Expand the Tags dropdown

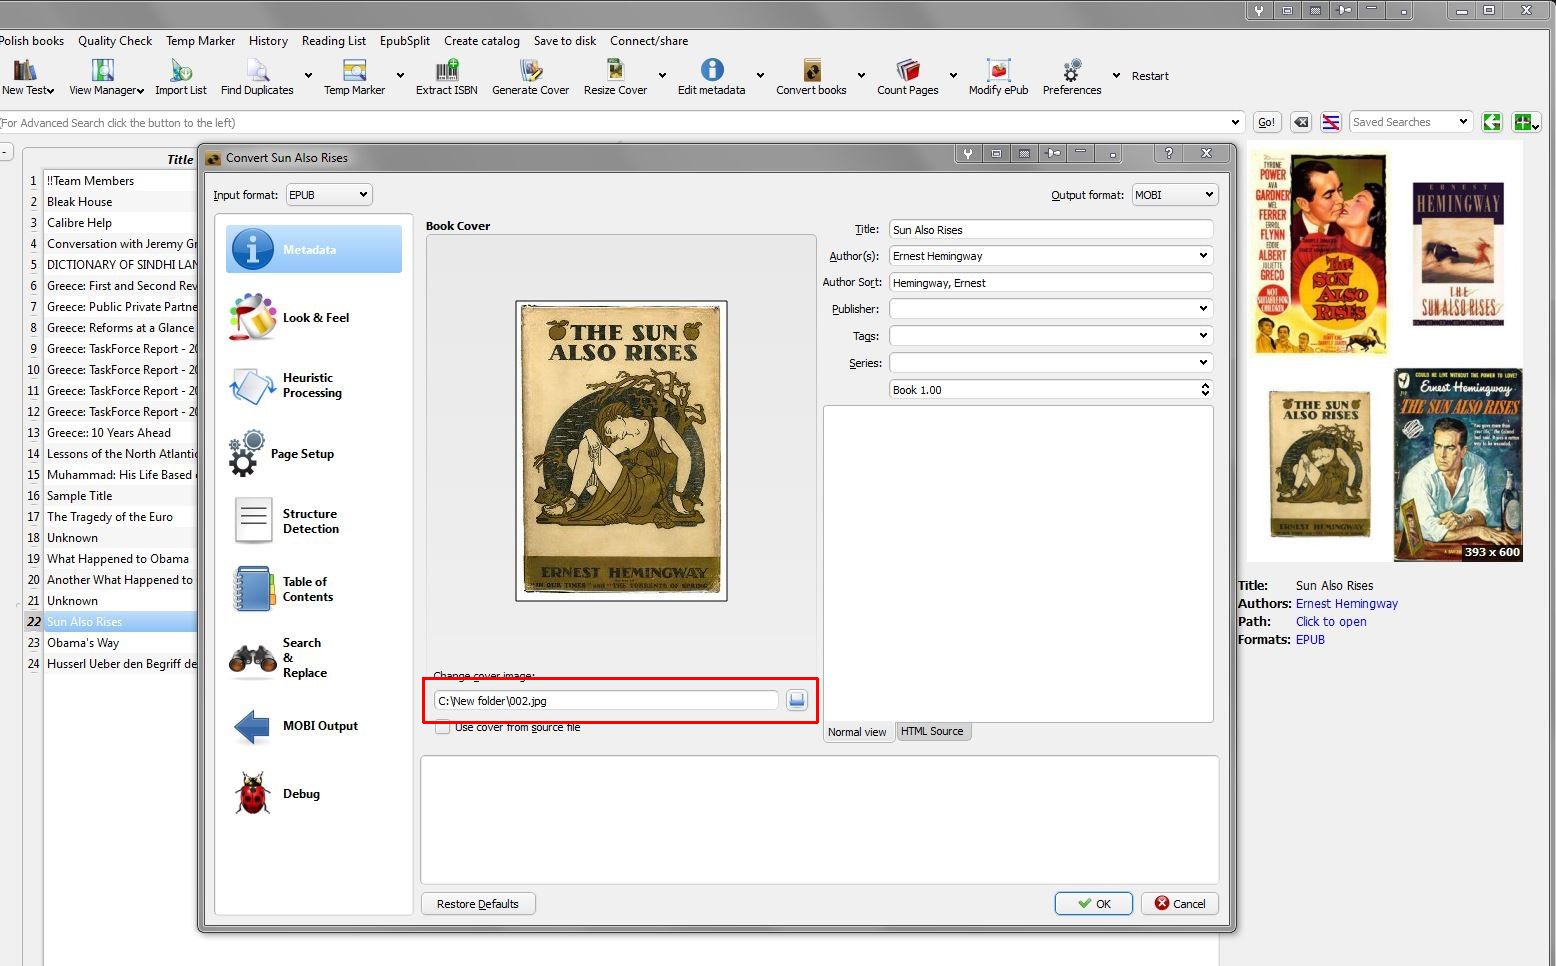[x=1203, y=336]
